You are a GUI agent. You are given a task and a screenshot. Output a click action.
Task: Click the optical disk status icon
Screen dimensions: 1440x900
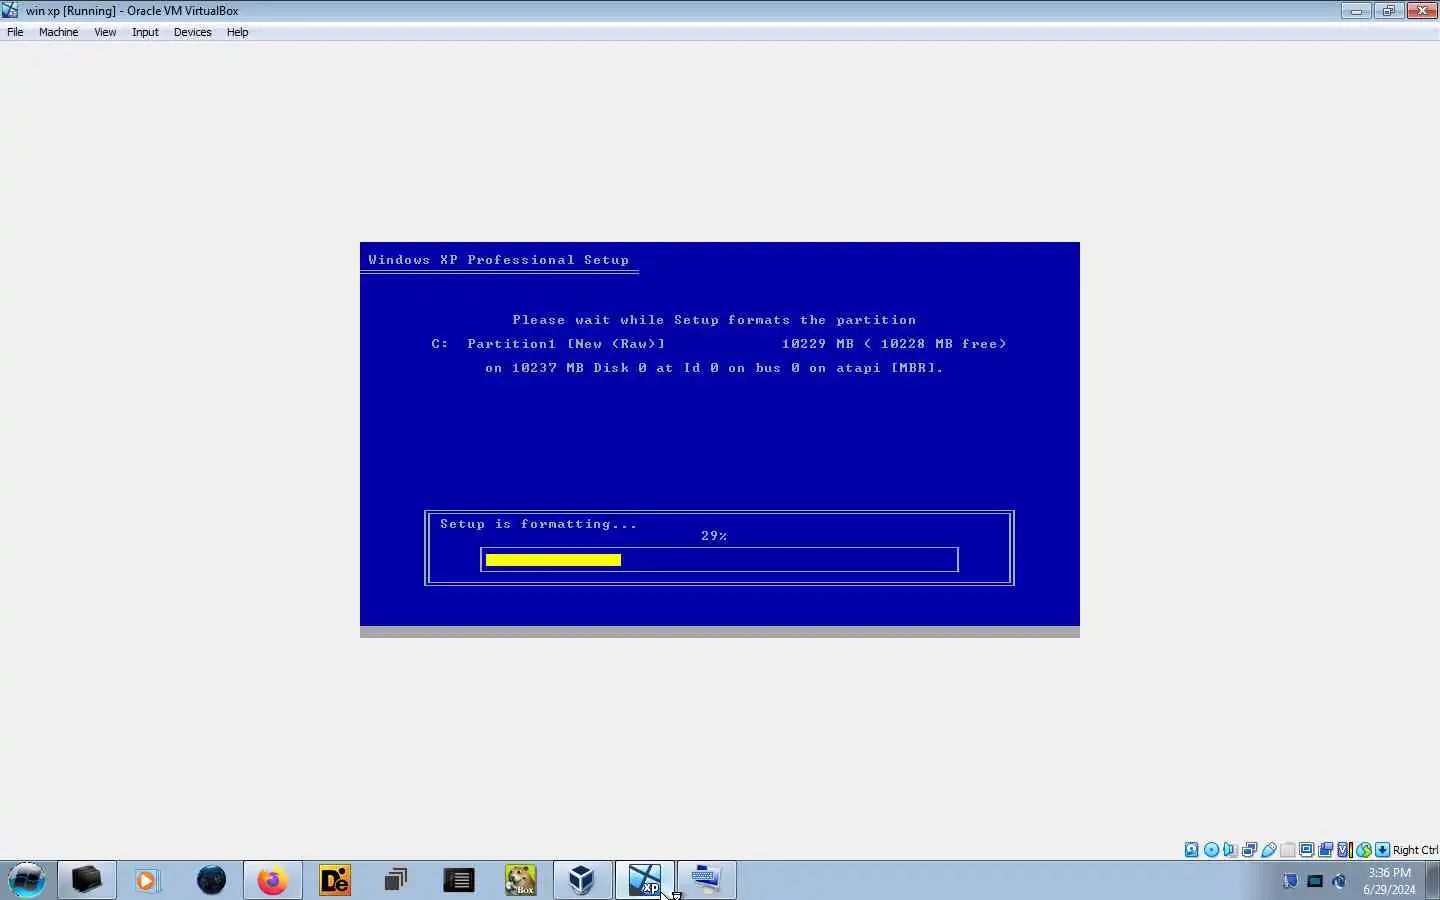1211,850
